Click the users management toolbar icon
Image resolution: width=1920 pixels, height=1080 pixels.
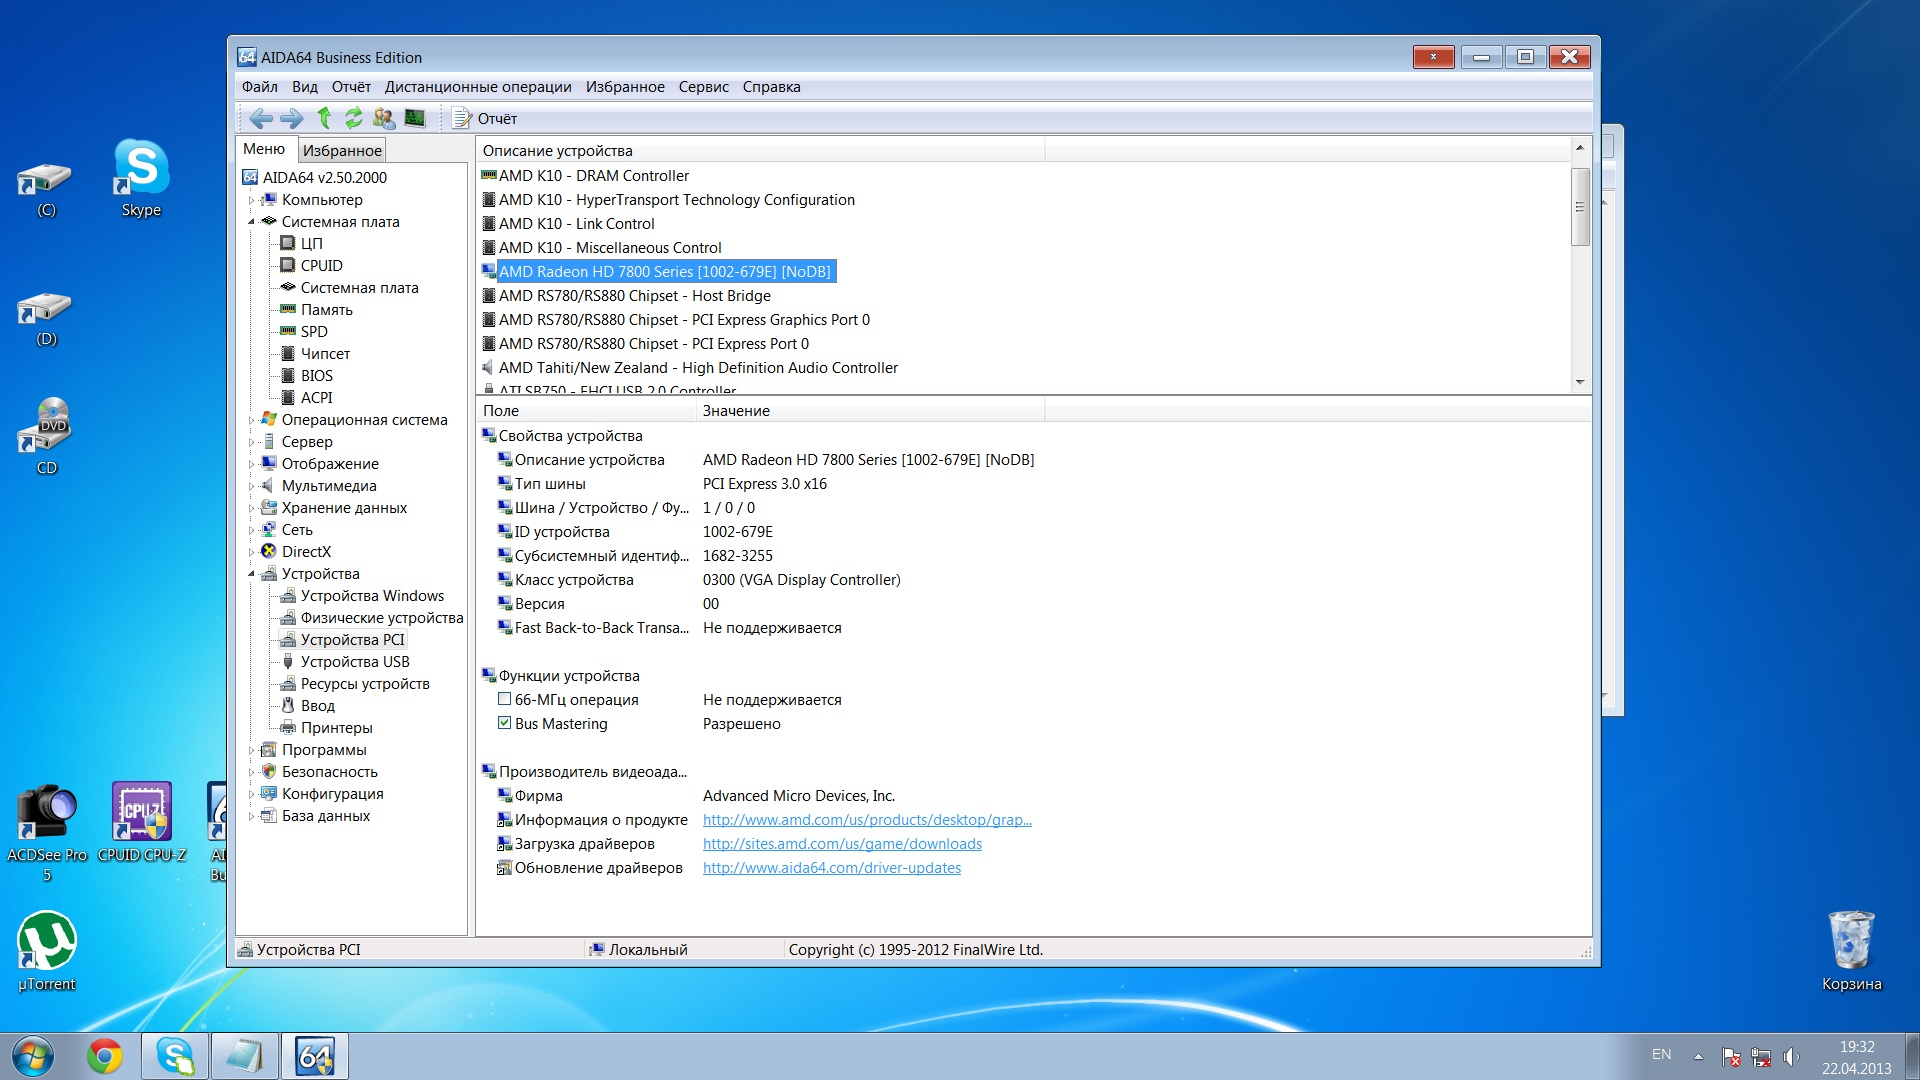coord(383,118)
